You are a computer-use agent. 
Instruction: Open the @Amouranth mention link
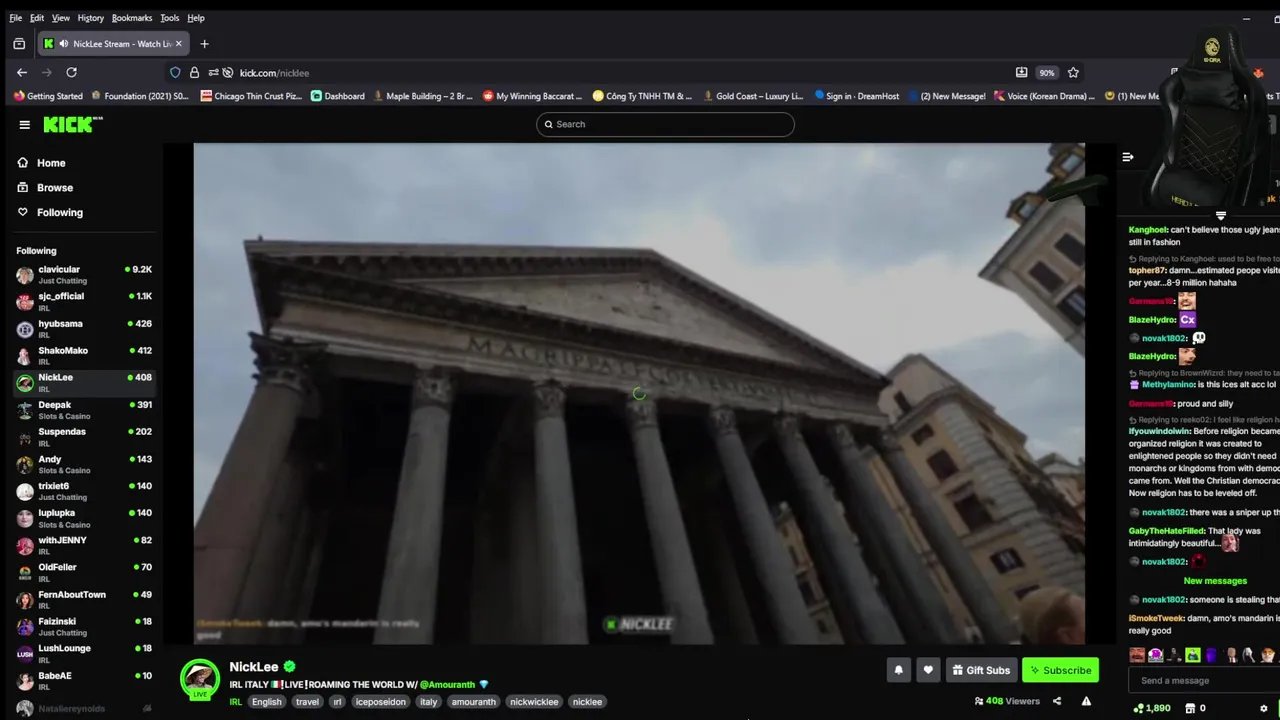pyautogui.click(x=447, y=685)
